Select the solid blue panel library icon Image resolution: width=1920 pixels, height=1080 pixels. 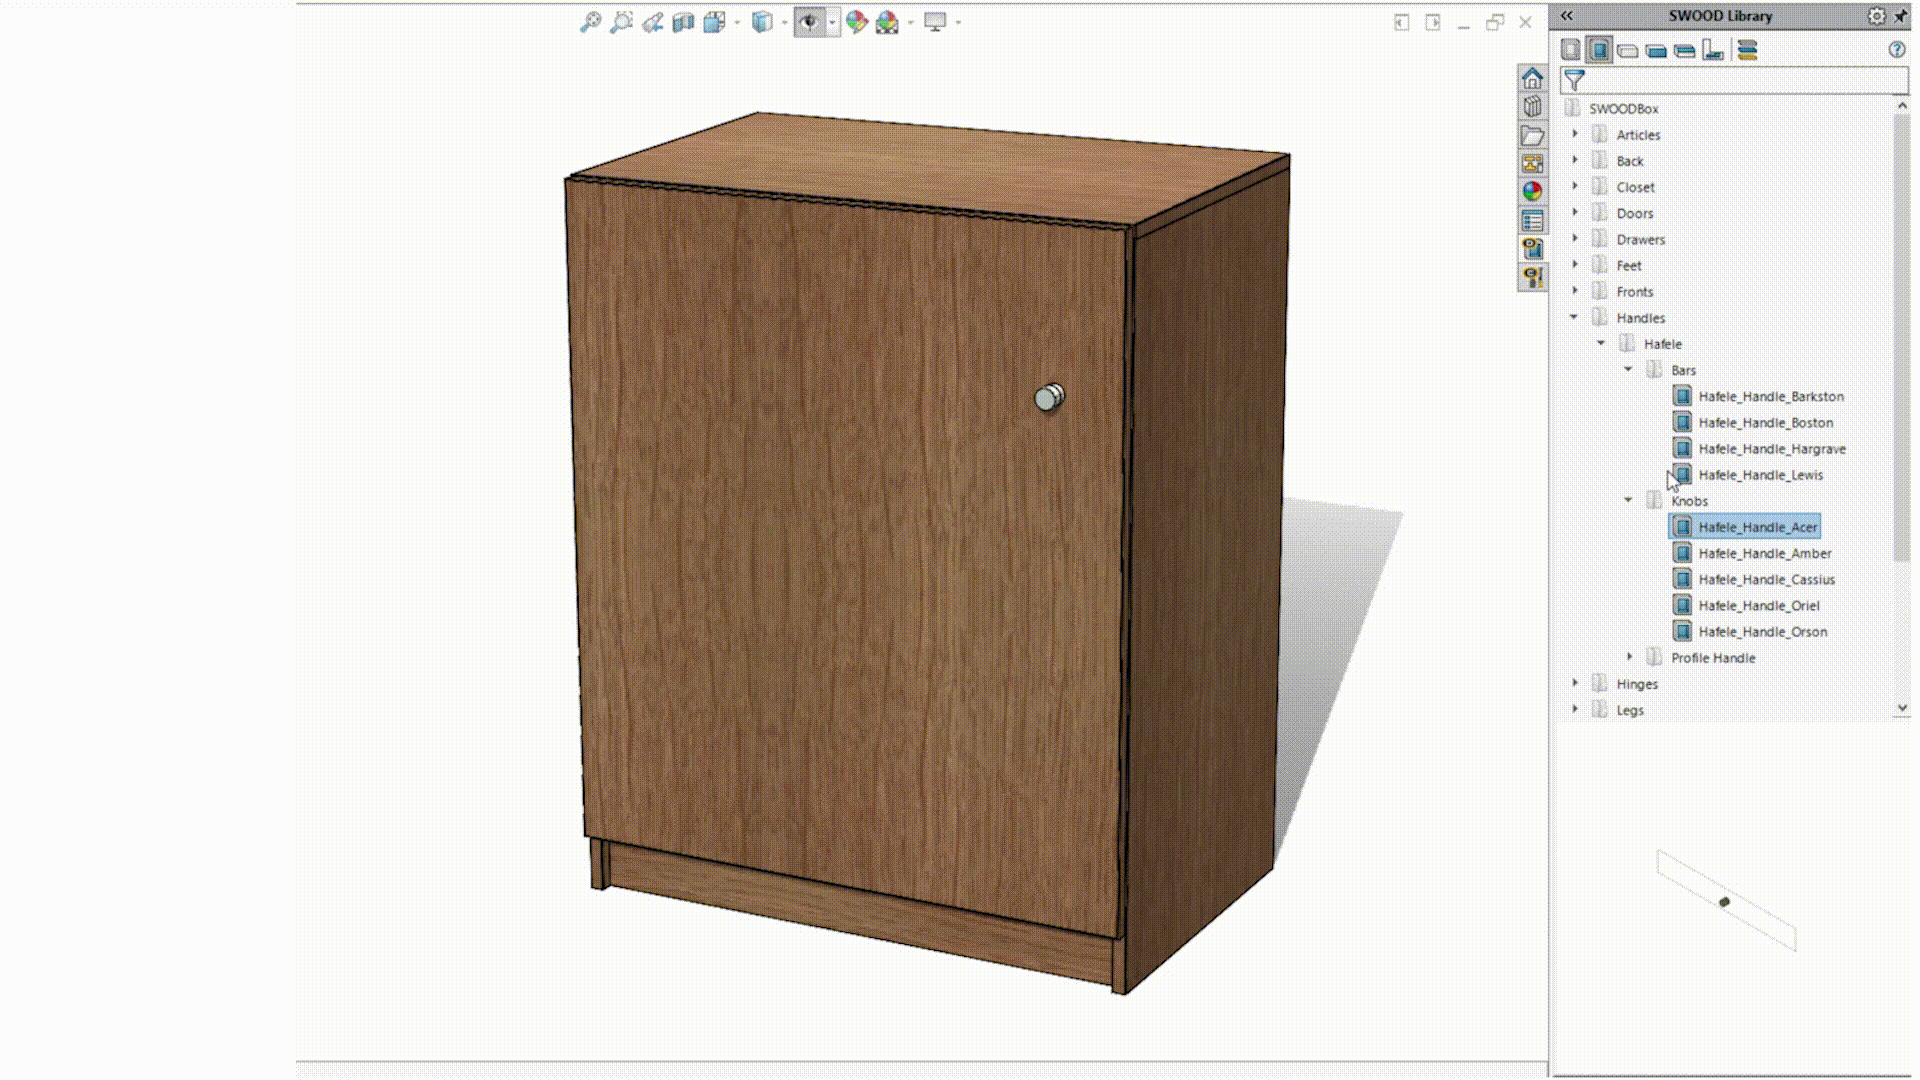pyautogui.click(x=1656, y=51)
